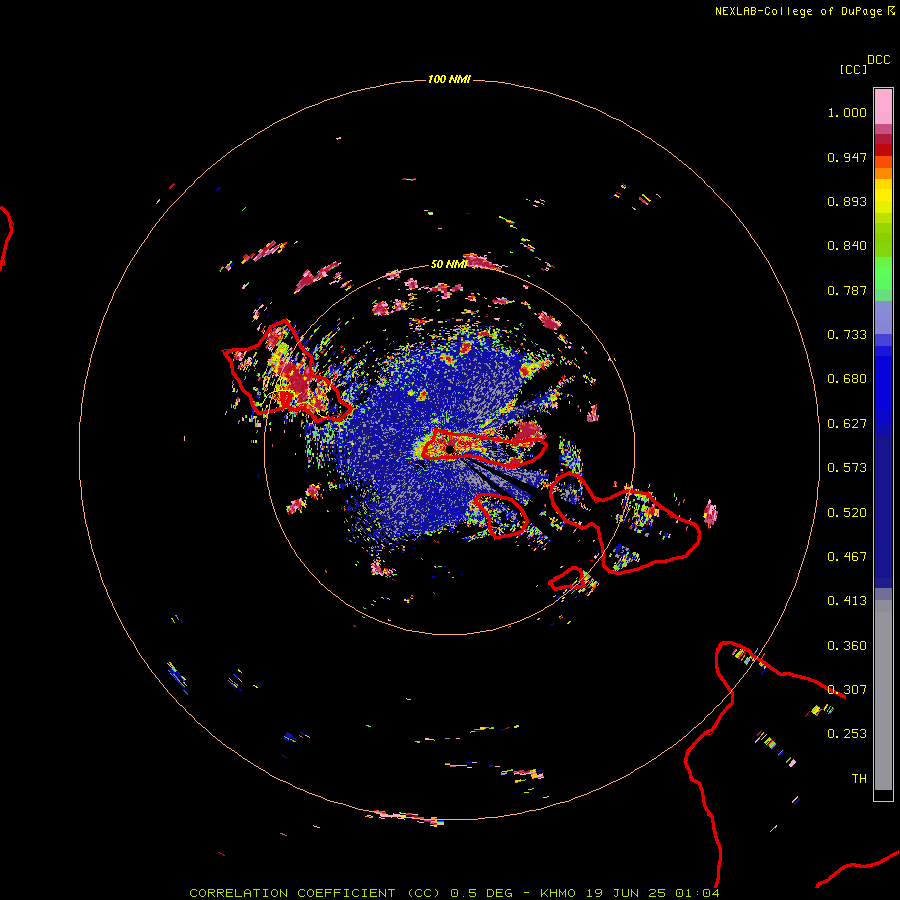Click the TH threshold label on scale
The image size is (900, 900).
click(x=859, y=779)
